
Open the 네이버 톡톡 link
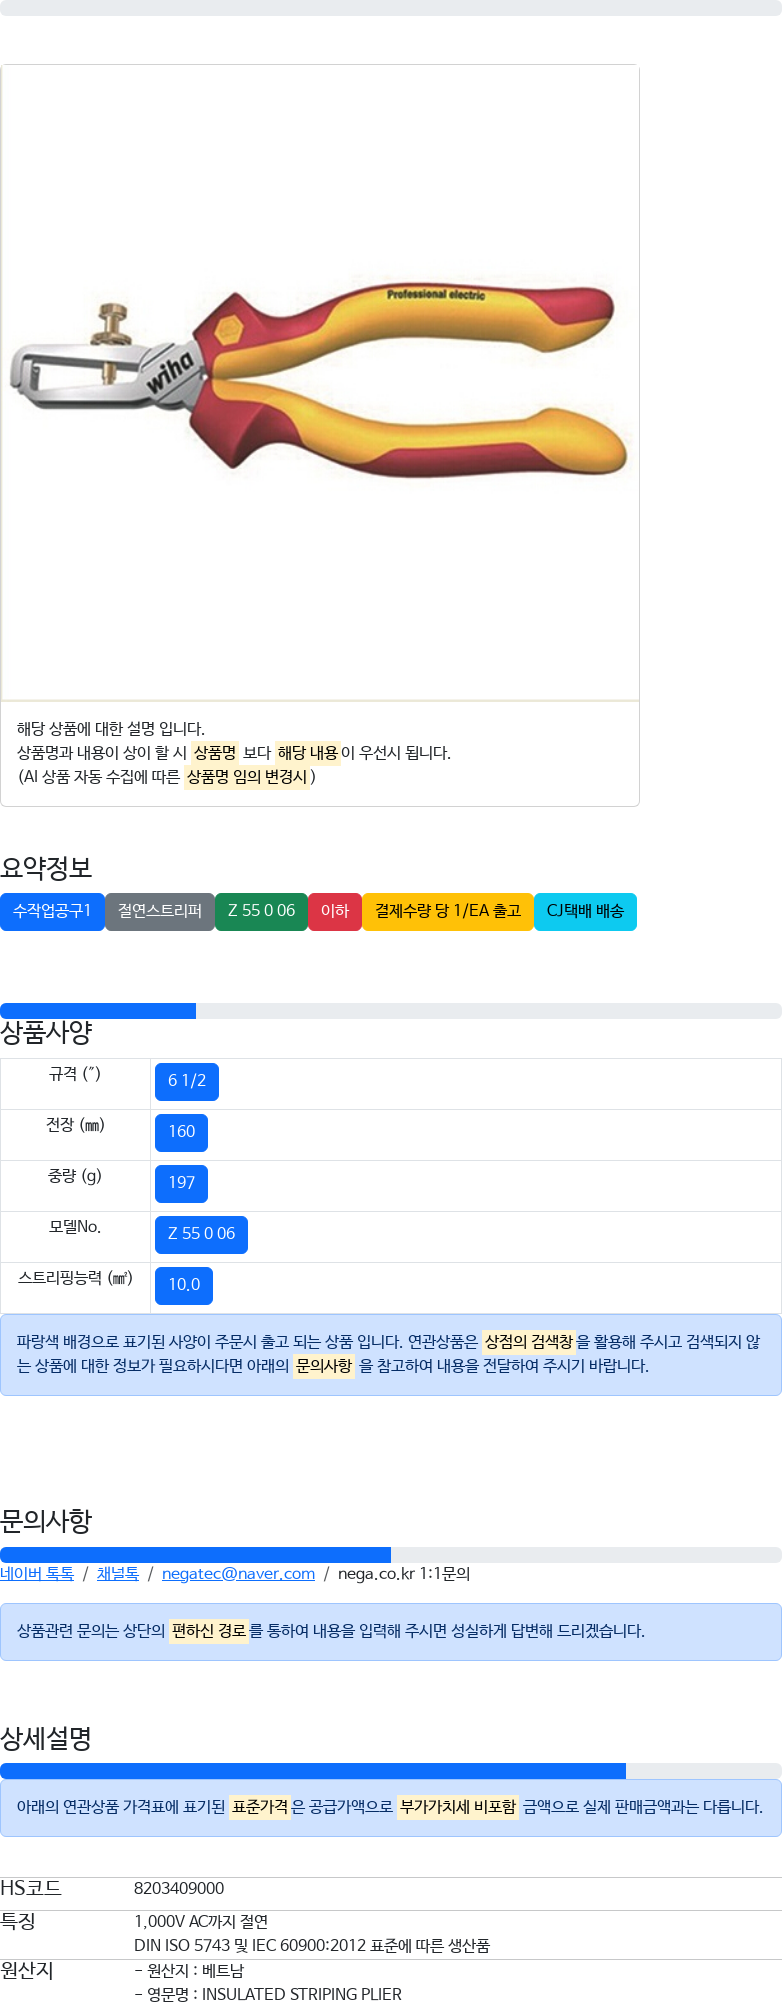coord(37,1573)
